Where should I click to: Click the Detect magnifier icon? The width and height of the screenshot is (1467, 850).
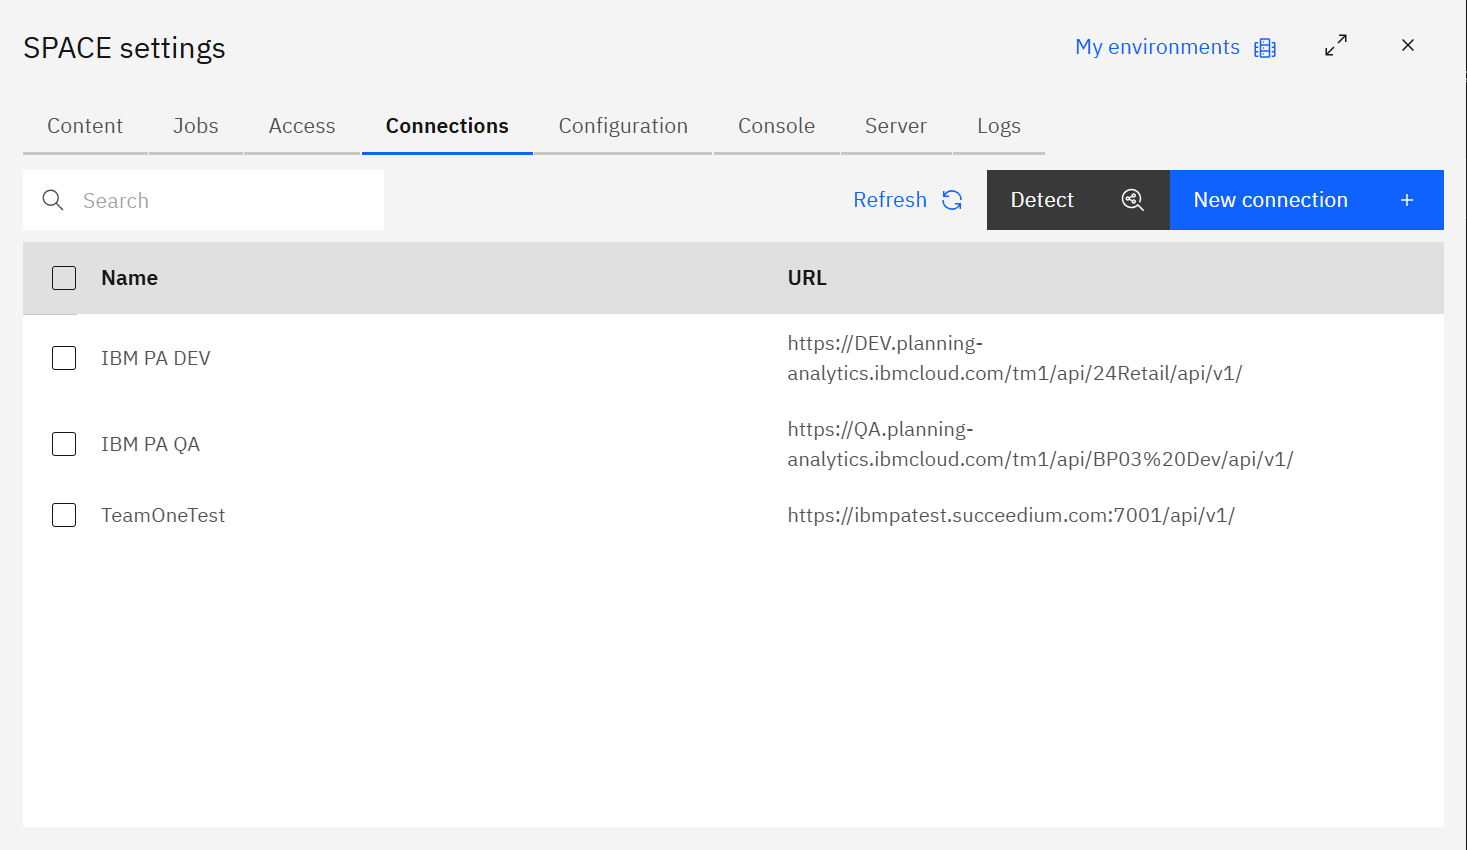tap(1132, 200)
